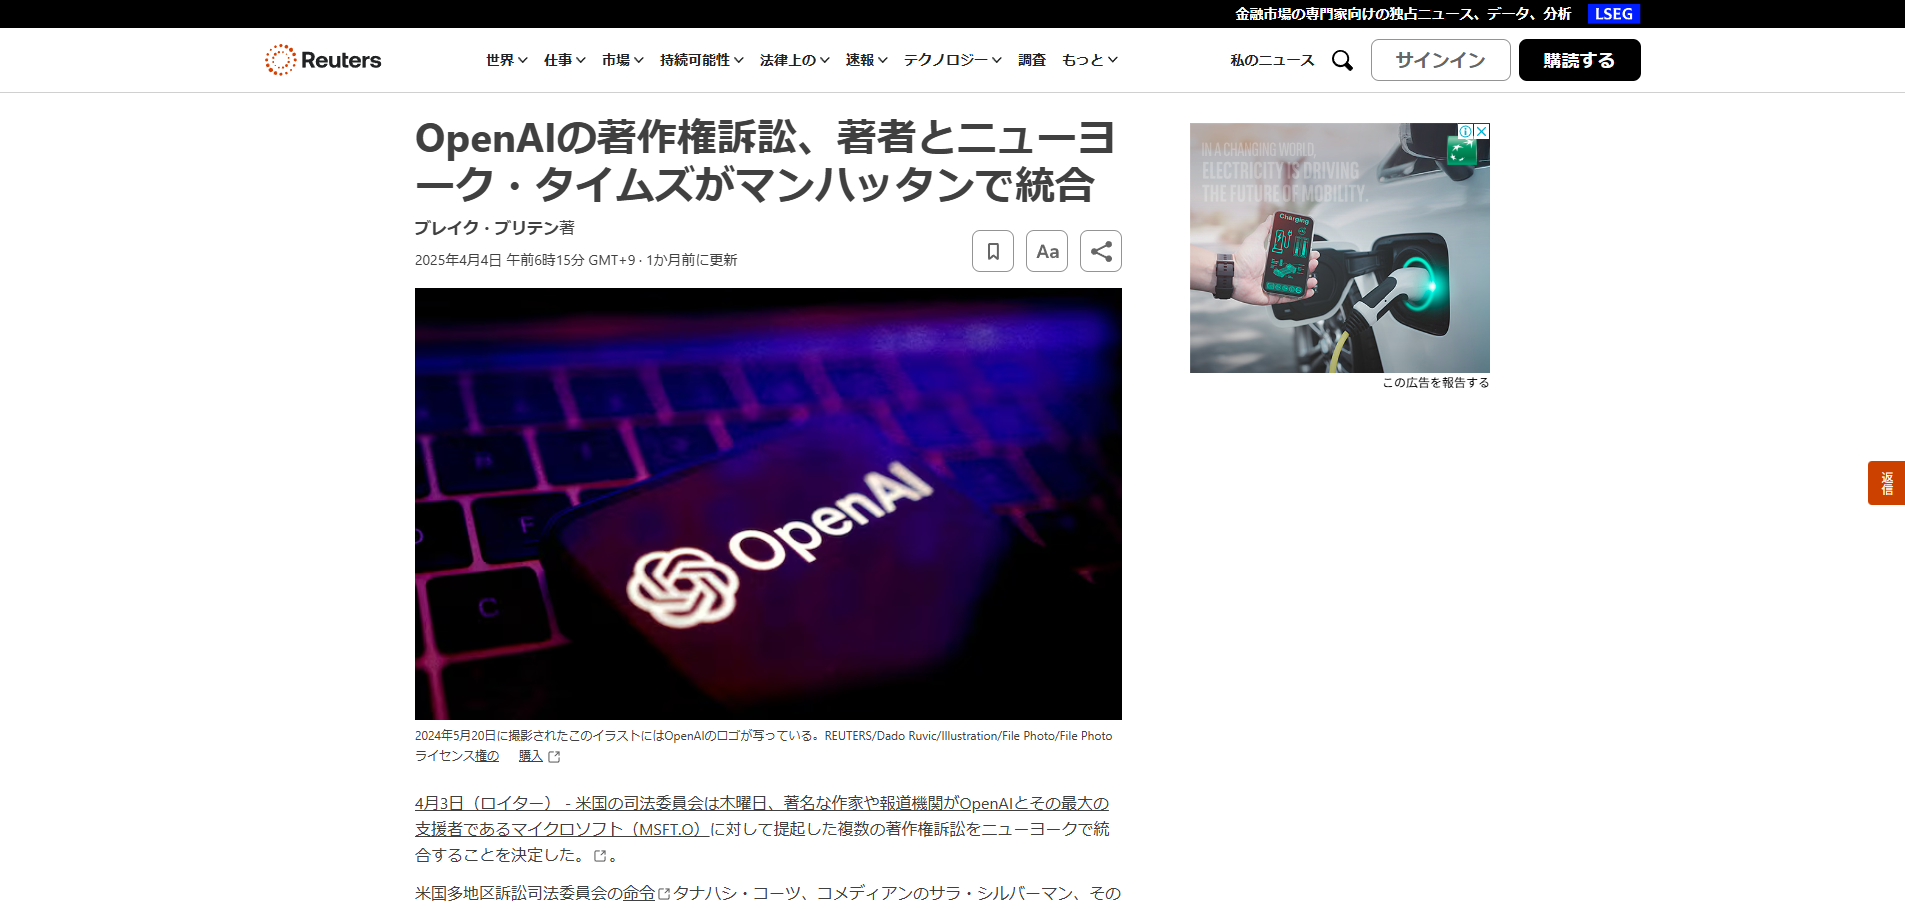Bookmark this article with the save icon
Screen dimensions: 1905x909
[x=993, y=251]
